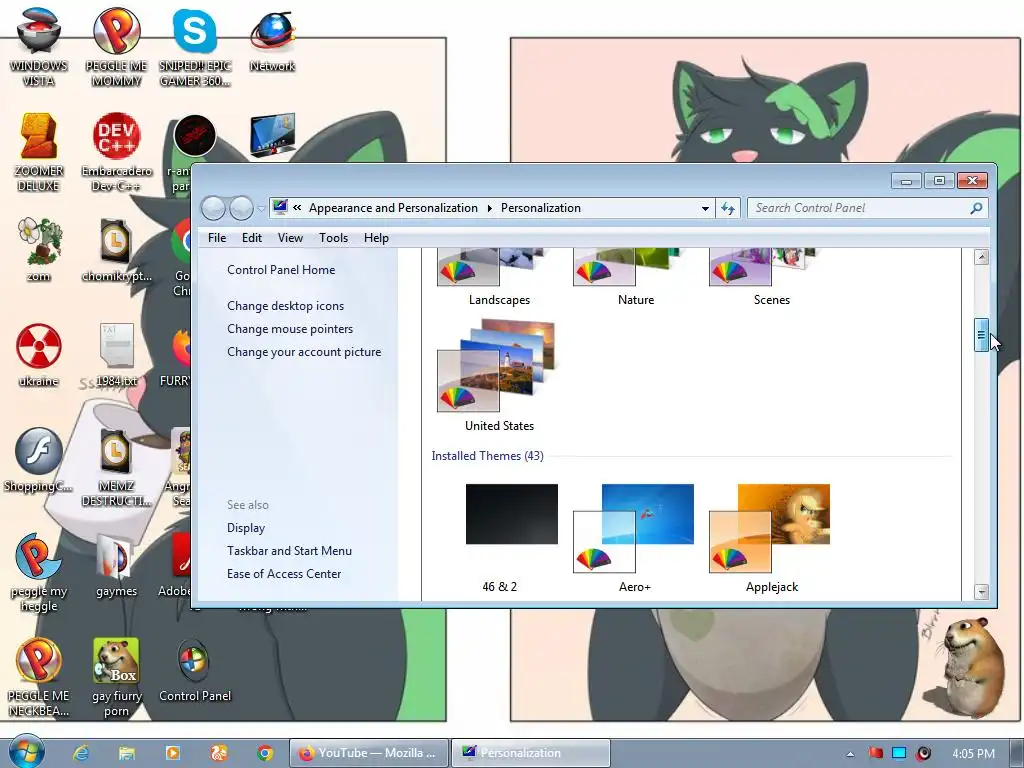Expand the arrow after Appearance and Personalization
Viewport: 1024px width, 768px height.
pyautogui.click(x=490, y=208)
